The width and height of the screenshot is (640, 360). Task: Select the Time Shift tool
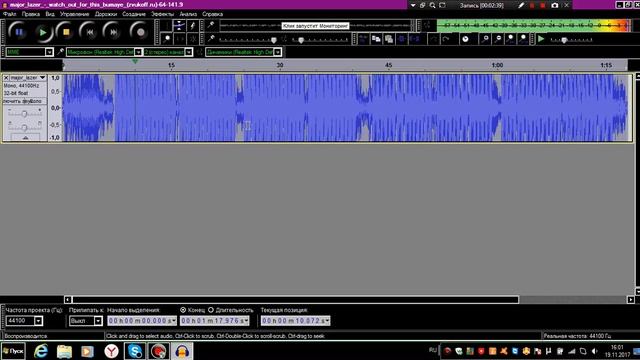click(179, 39)
